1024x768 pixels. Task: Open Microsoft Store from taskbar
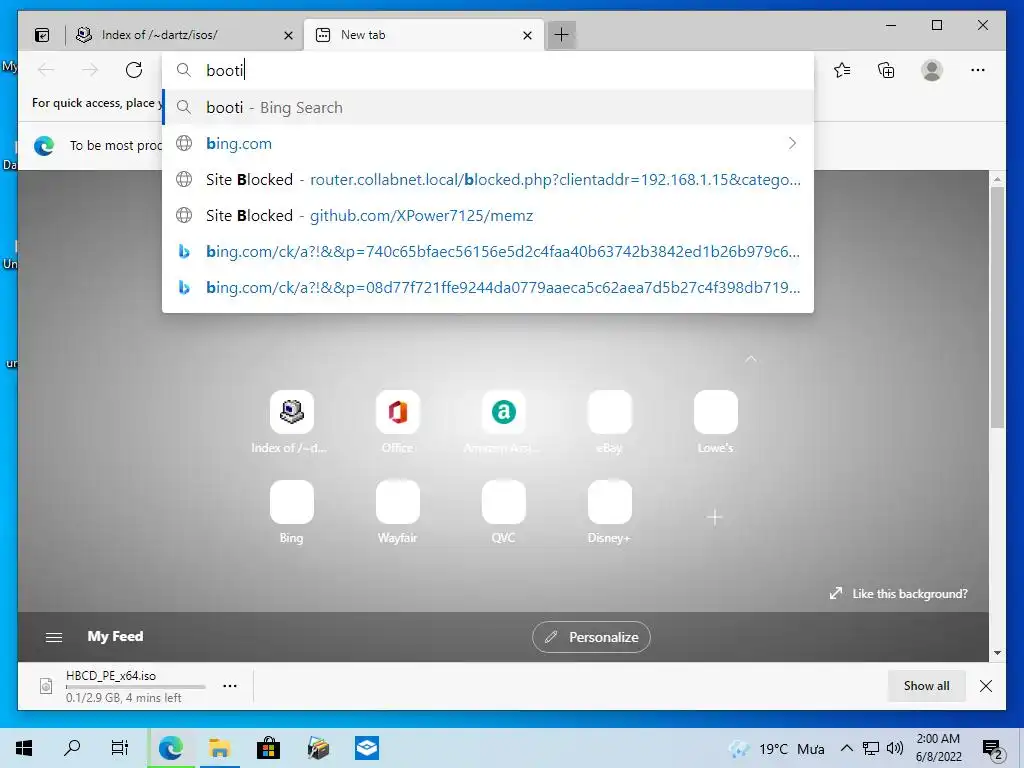[x=268, y=748]
